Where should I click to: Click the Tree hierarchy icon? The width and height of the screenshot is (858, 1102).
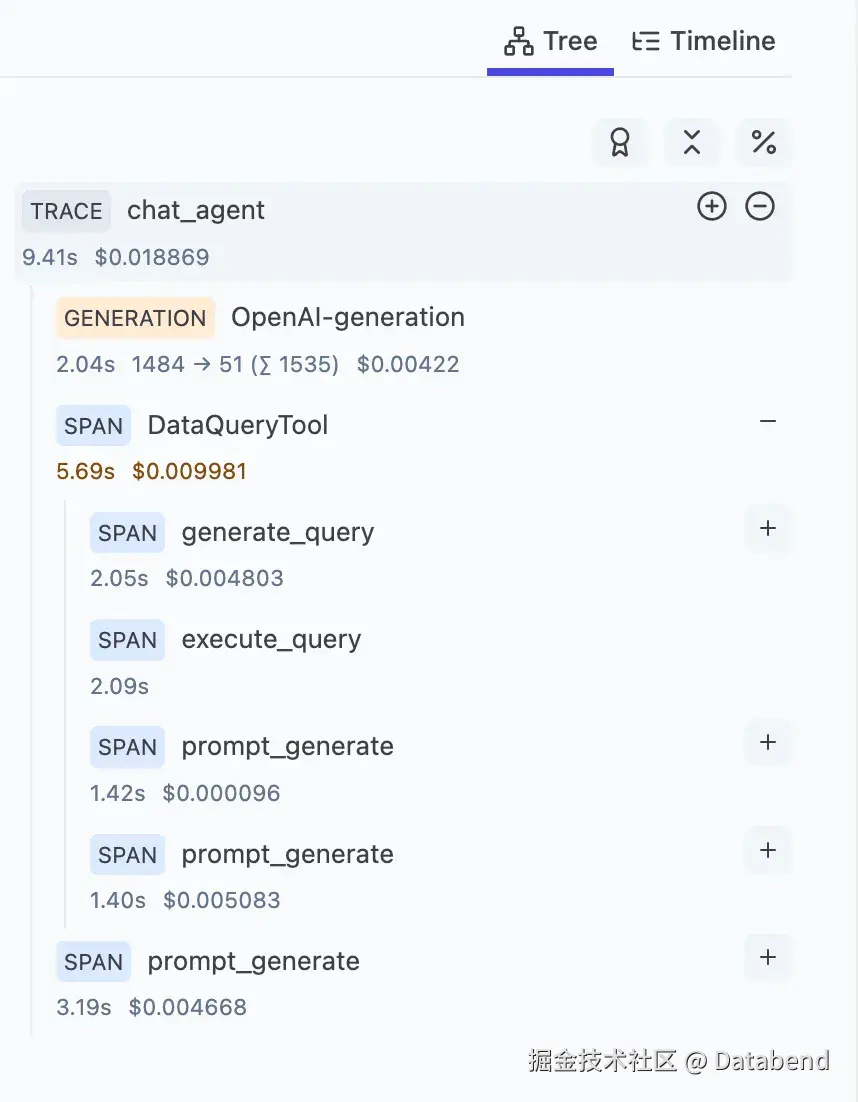click(x=518, y=42)
